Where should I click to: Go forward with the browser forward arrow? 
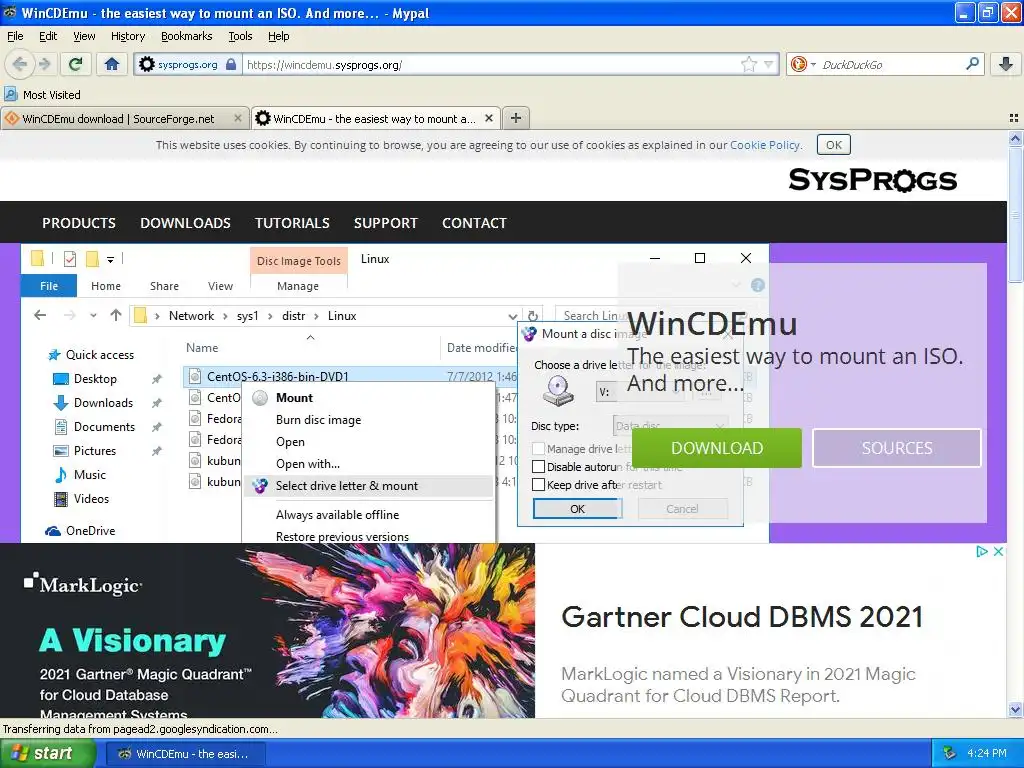(44, 64)
